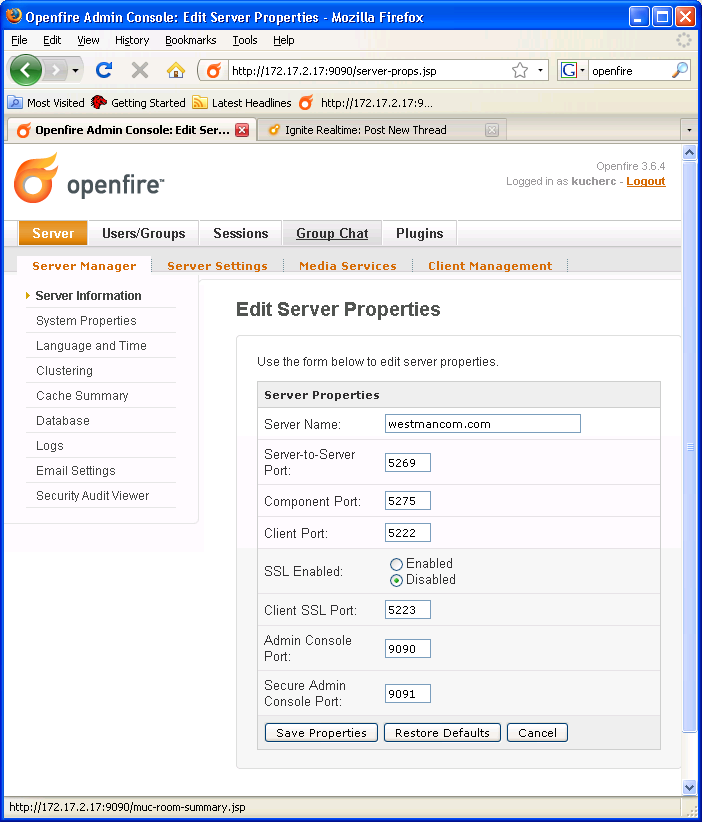The height and width of the screenshot is (822, 702).
Task: Open the Media Services subtab
Action: point(348,266)
